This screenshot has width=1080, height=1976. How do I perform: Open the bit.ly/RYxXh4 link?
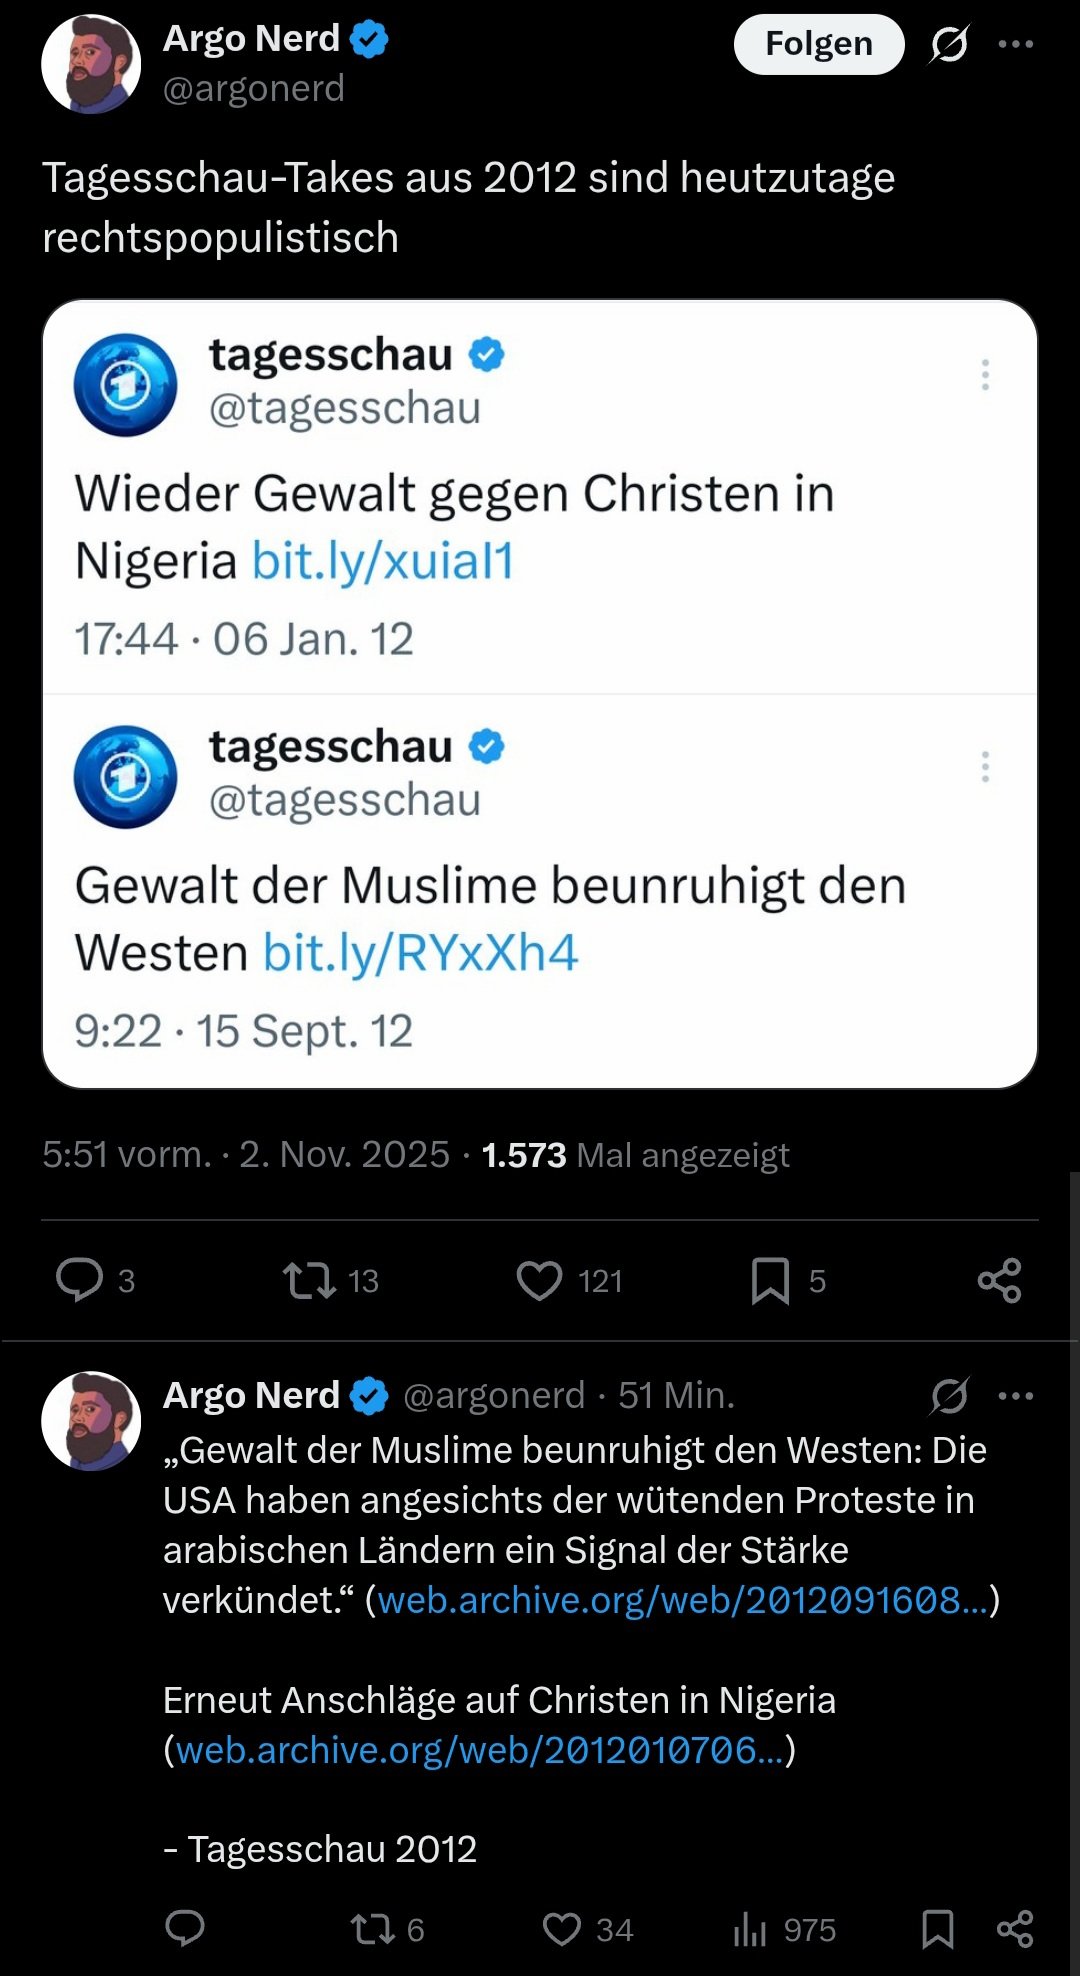pos(420,953)
